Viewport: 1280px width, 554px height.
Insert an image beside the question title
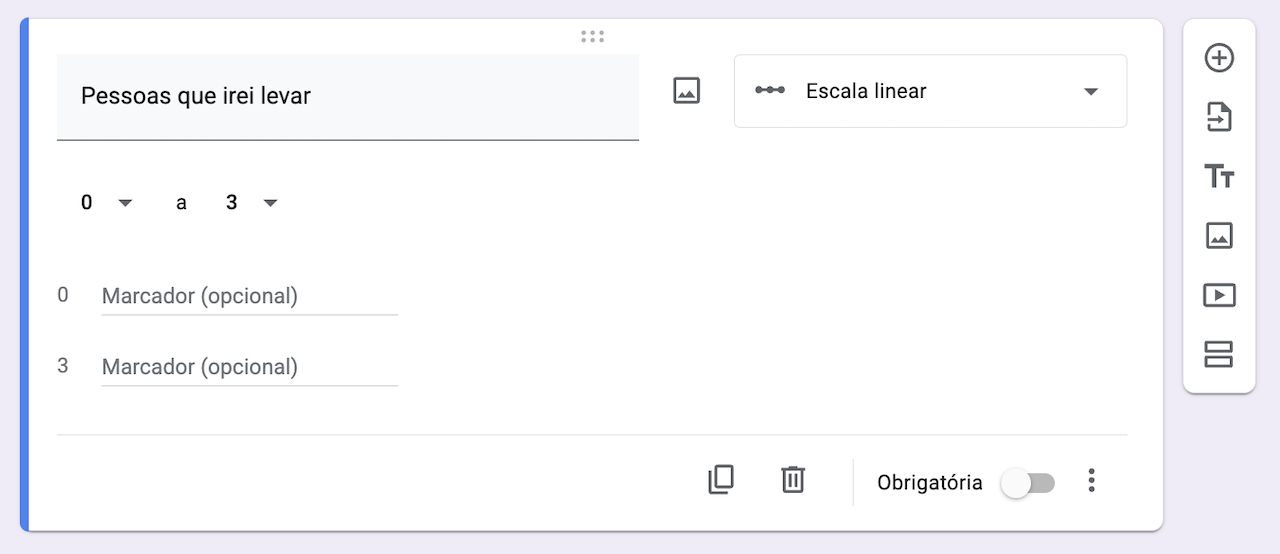click(x=686, y=91)
